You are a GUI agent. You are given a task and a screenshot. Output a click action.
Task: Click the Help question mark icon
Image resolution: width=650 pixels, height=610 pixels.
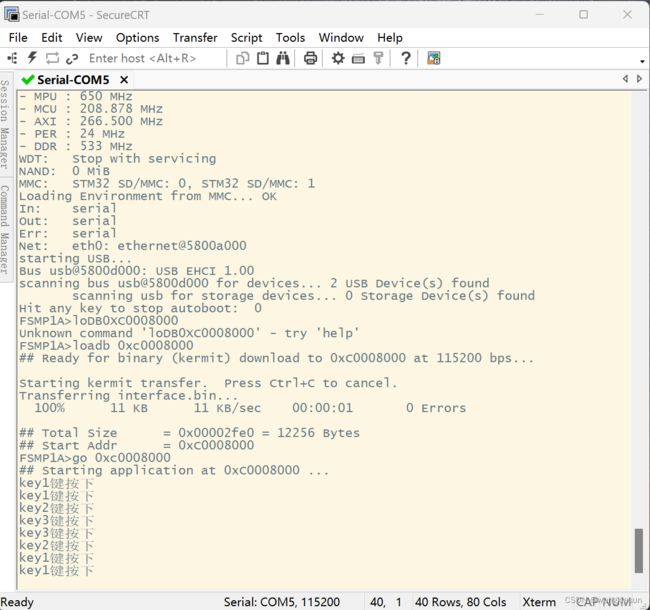coord(406,58)
